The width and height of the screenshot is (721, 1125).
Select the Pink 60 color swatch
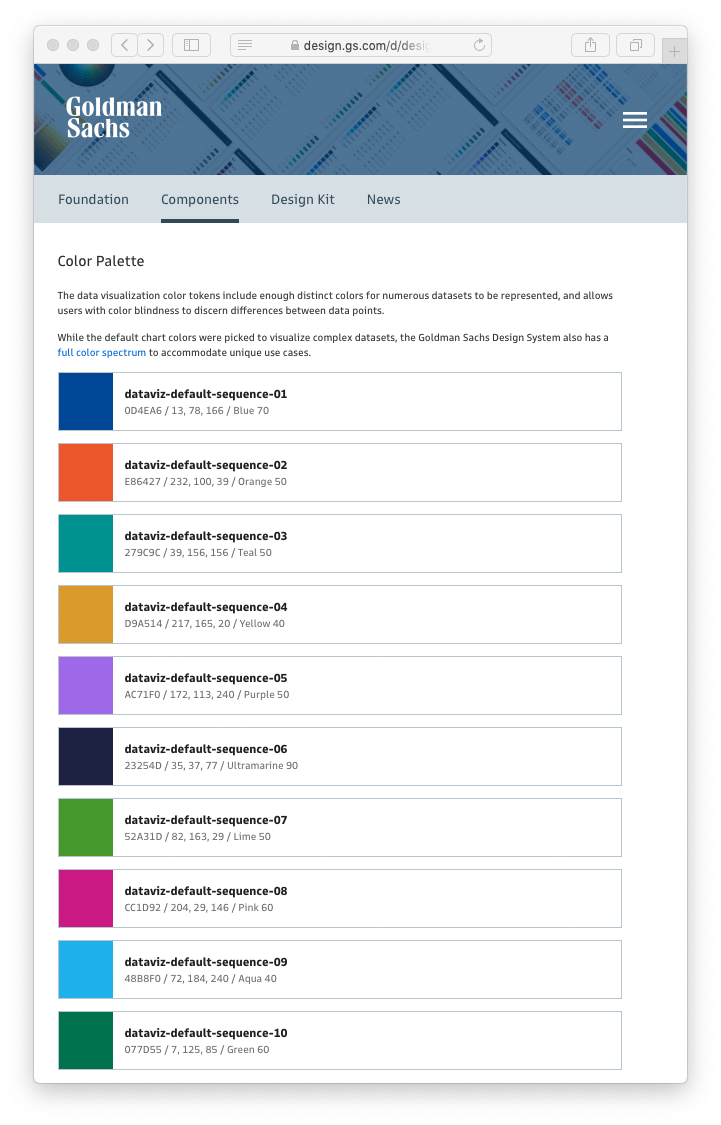coord(86,898)
